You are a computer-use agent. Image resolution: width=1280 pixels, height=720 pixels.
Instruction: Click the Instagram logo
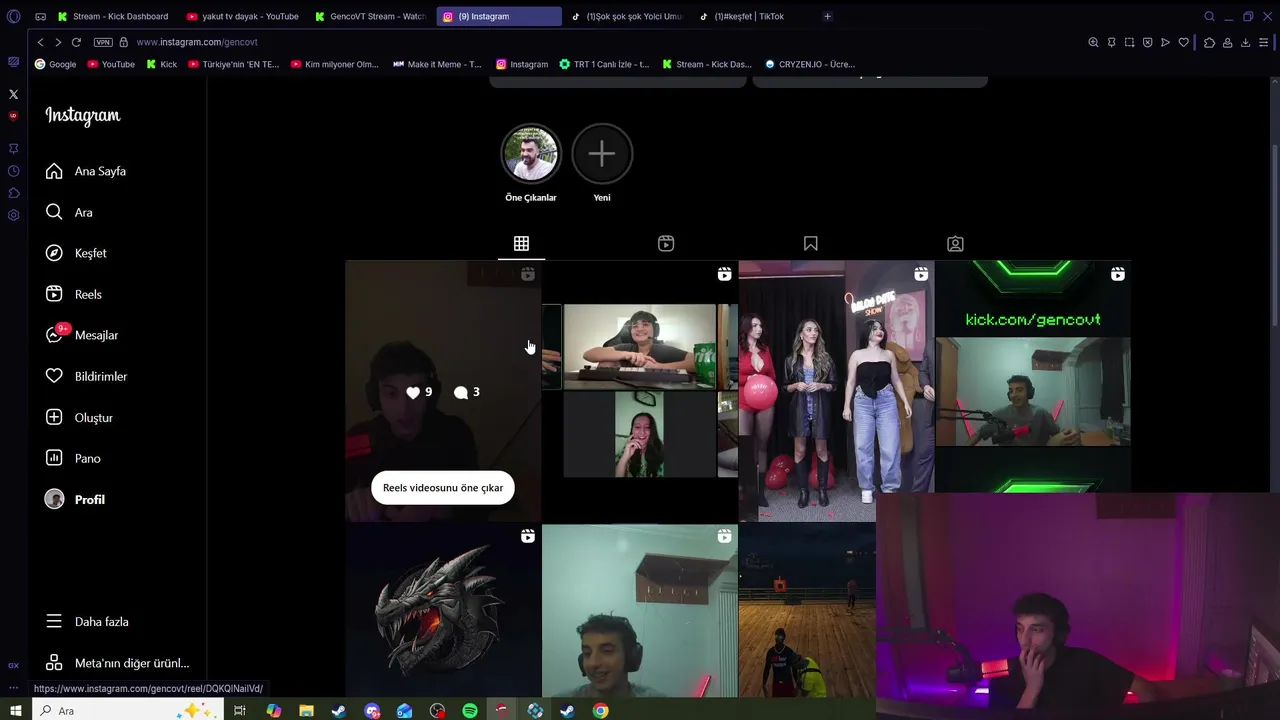[x=82, y=116]
